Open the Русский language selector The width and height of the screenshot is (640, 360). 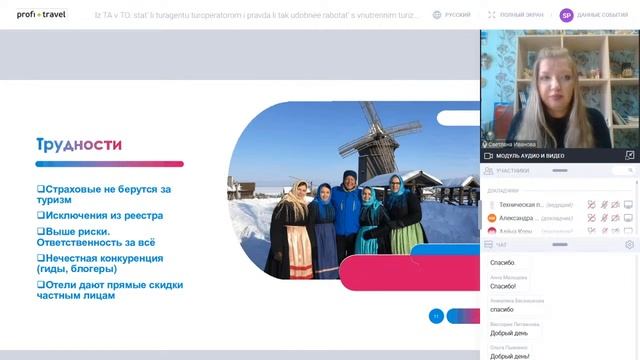458,15
